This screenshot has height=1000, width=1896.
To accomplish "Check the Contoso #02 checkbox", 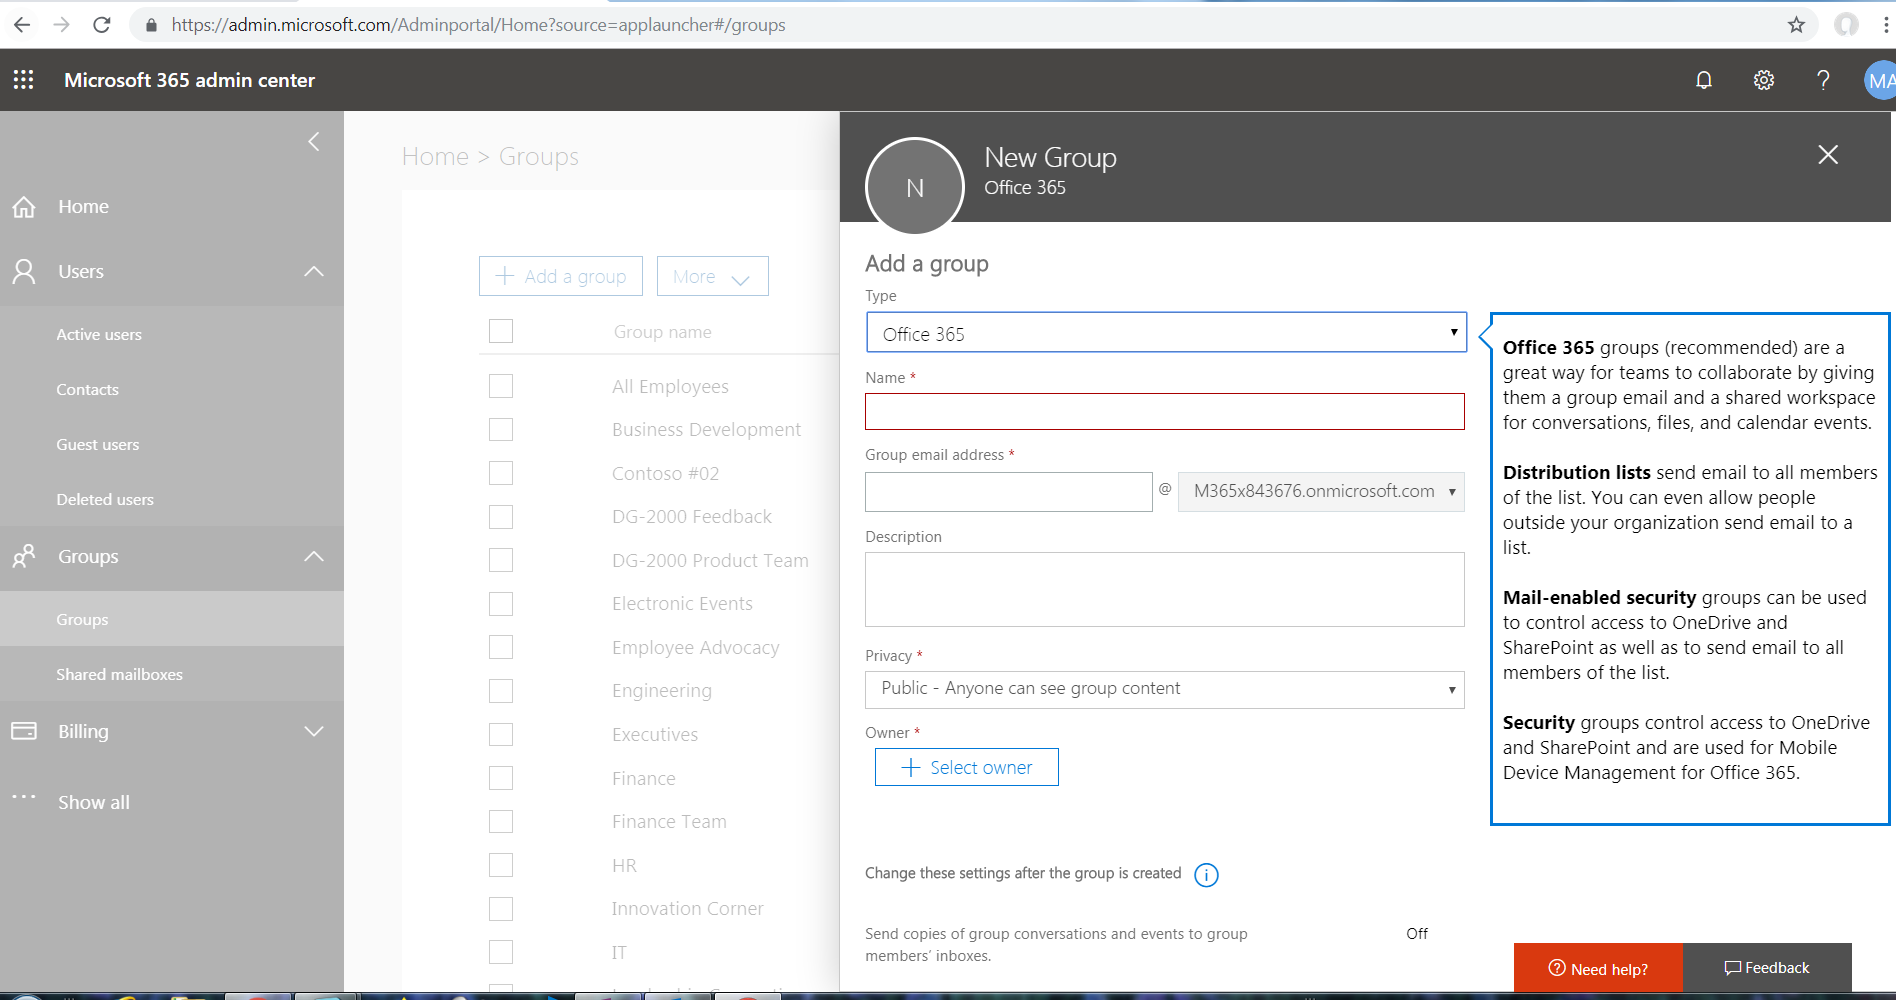I will pyautogui.click(x=501, y=473).
